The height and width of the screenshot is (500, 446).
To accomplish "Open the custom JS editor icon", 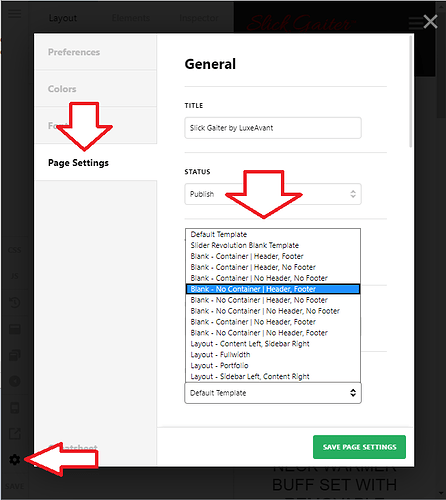I will tap(15, 276).
